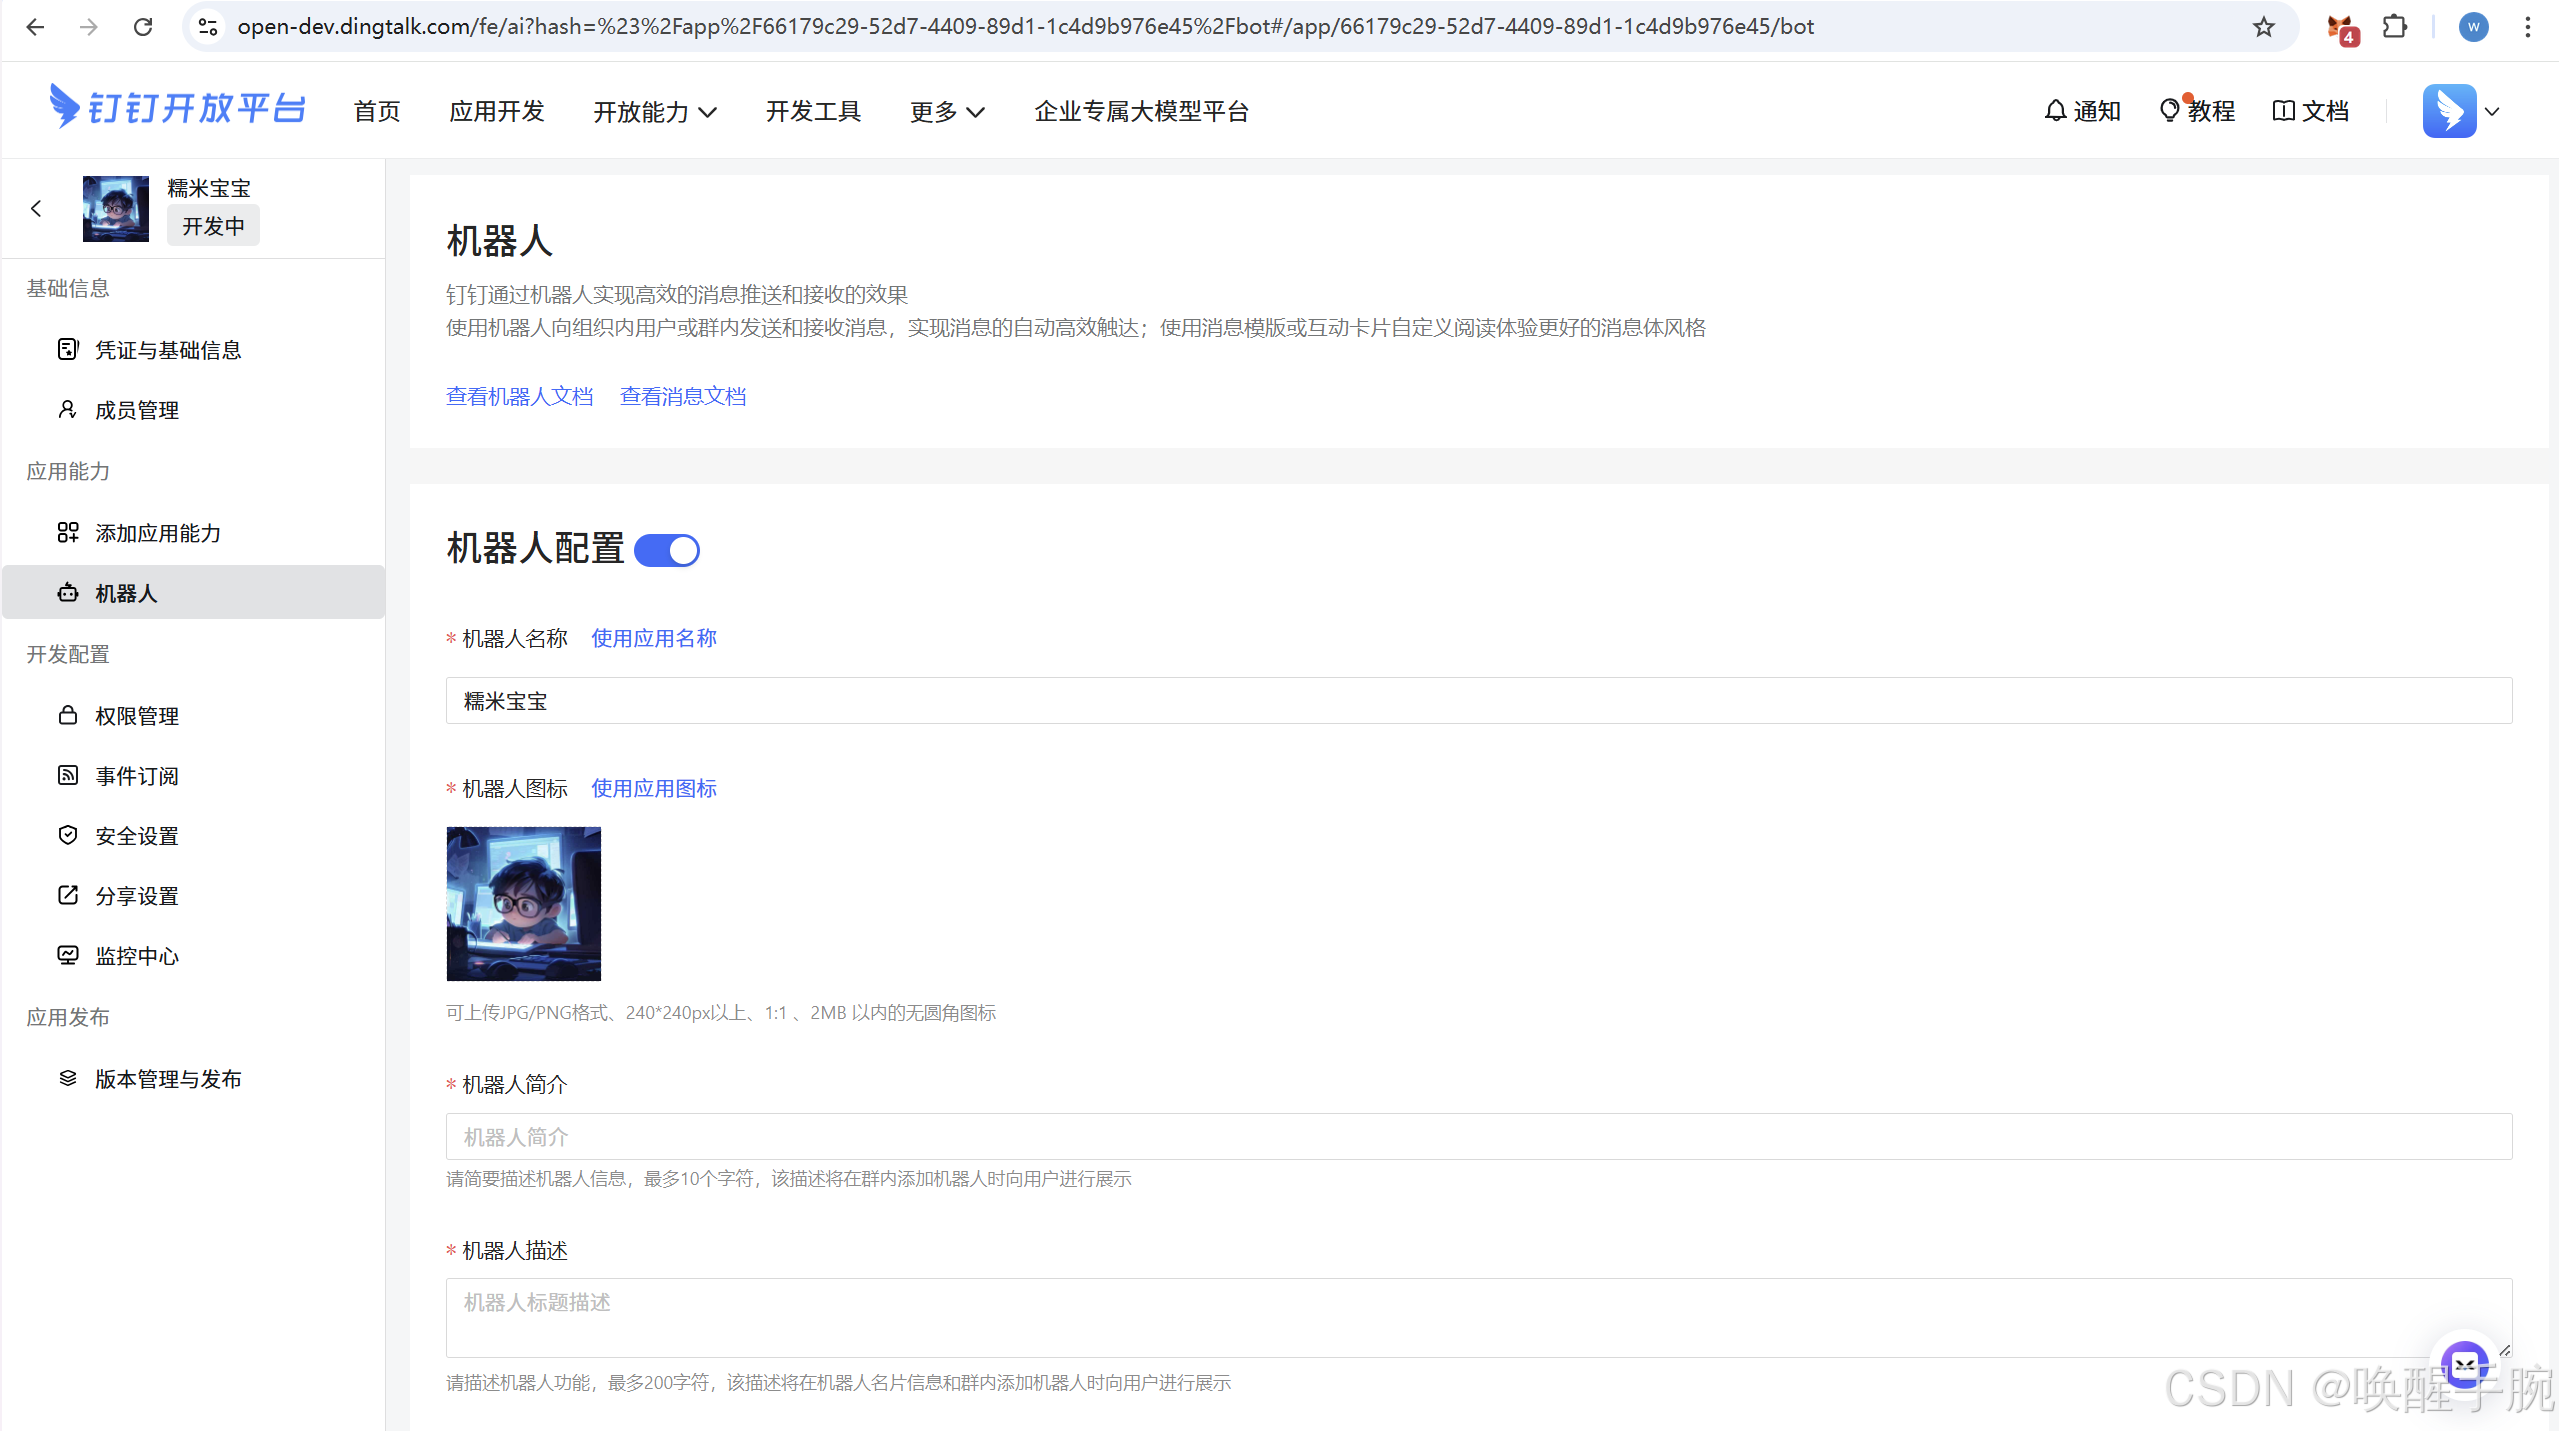Image resolution: width=2559 pixels, height=1431 pixels.
Task: Select 事件订阅 in the sidebar
Action: click(137, 776)
